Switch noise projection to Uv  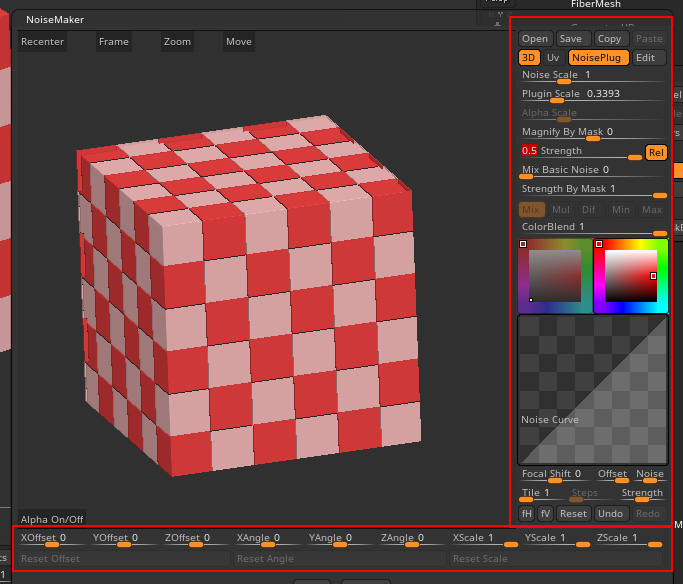pos(553,58)
